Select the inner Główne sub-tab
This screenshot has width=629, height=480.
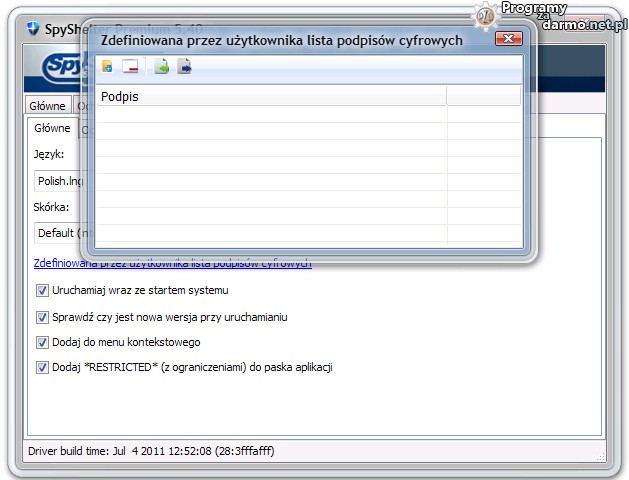[x=53, y=129]
